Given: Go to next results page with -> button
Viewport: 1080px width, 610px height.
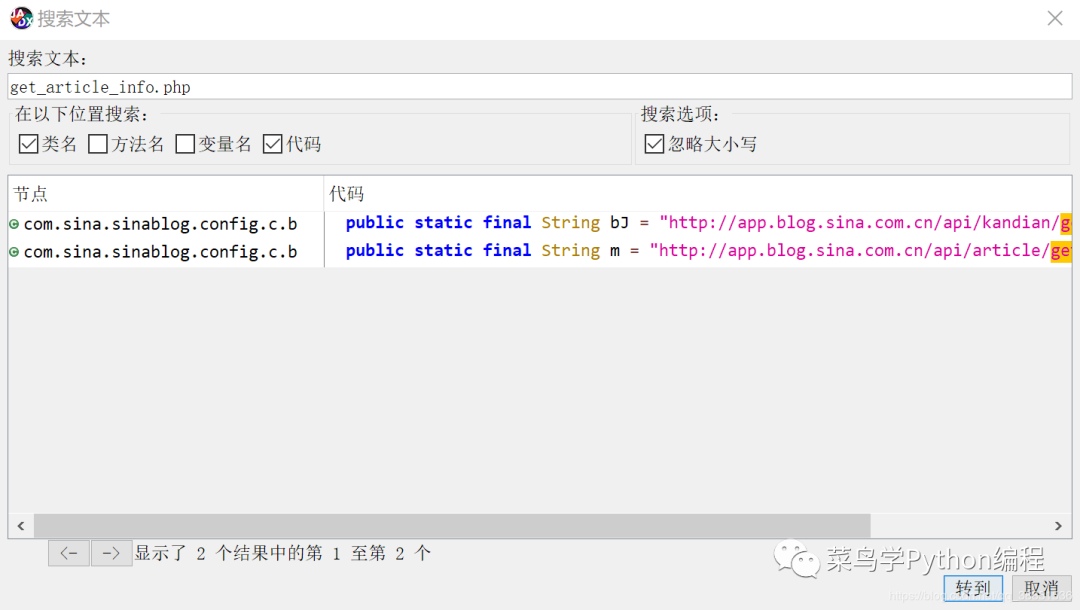Looking at the screenshot, I should [111, 554].
